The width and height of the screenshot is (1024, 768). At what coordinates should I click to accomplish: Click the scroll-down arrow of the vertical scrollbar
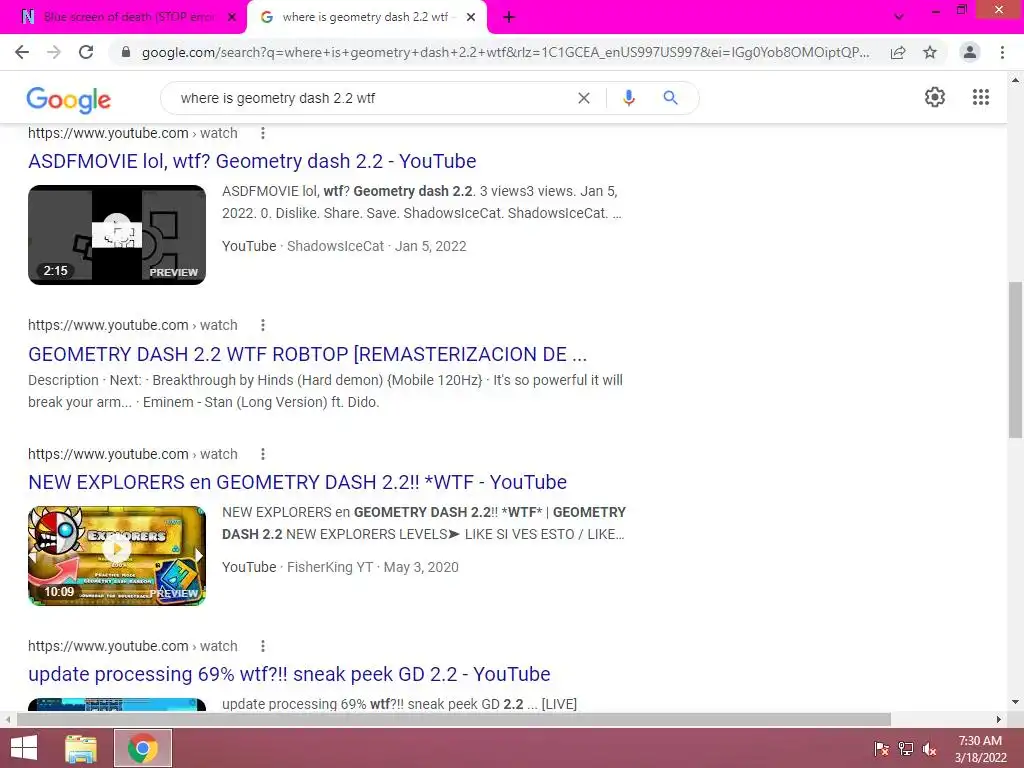tap(1015, 702)
